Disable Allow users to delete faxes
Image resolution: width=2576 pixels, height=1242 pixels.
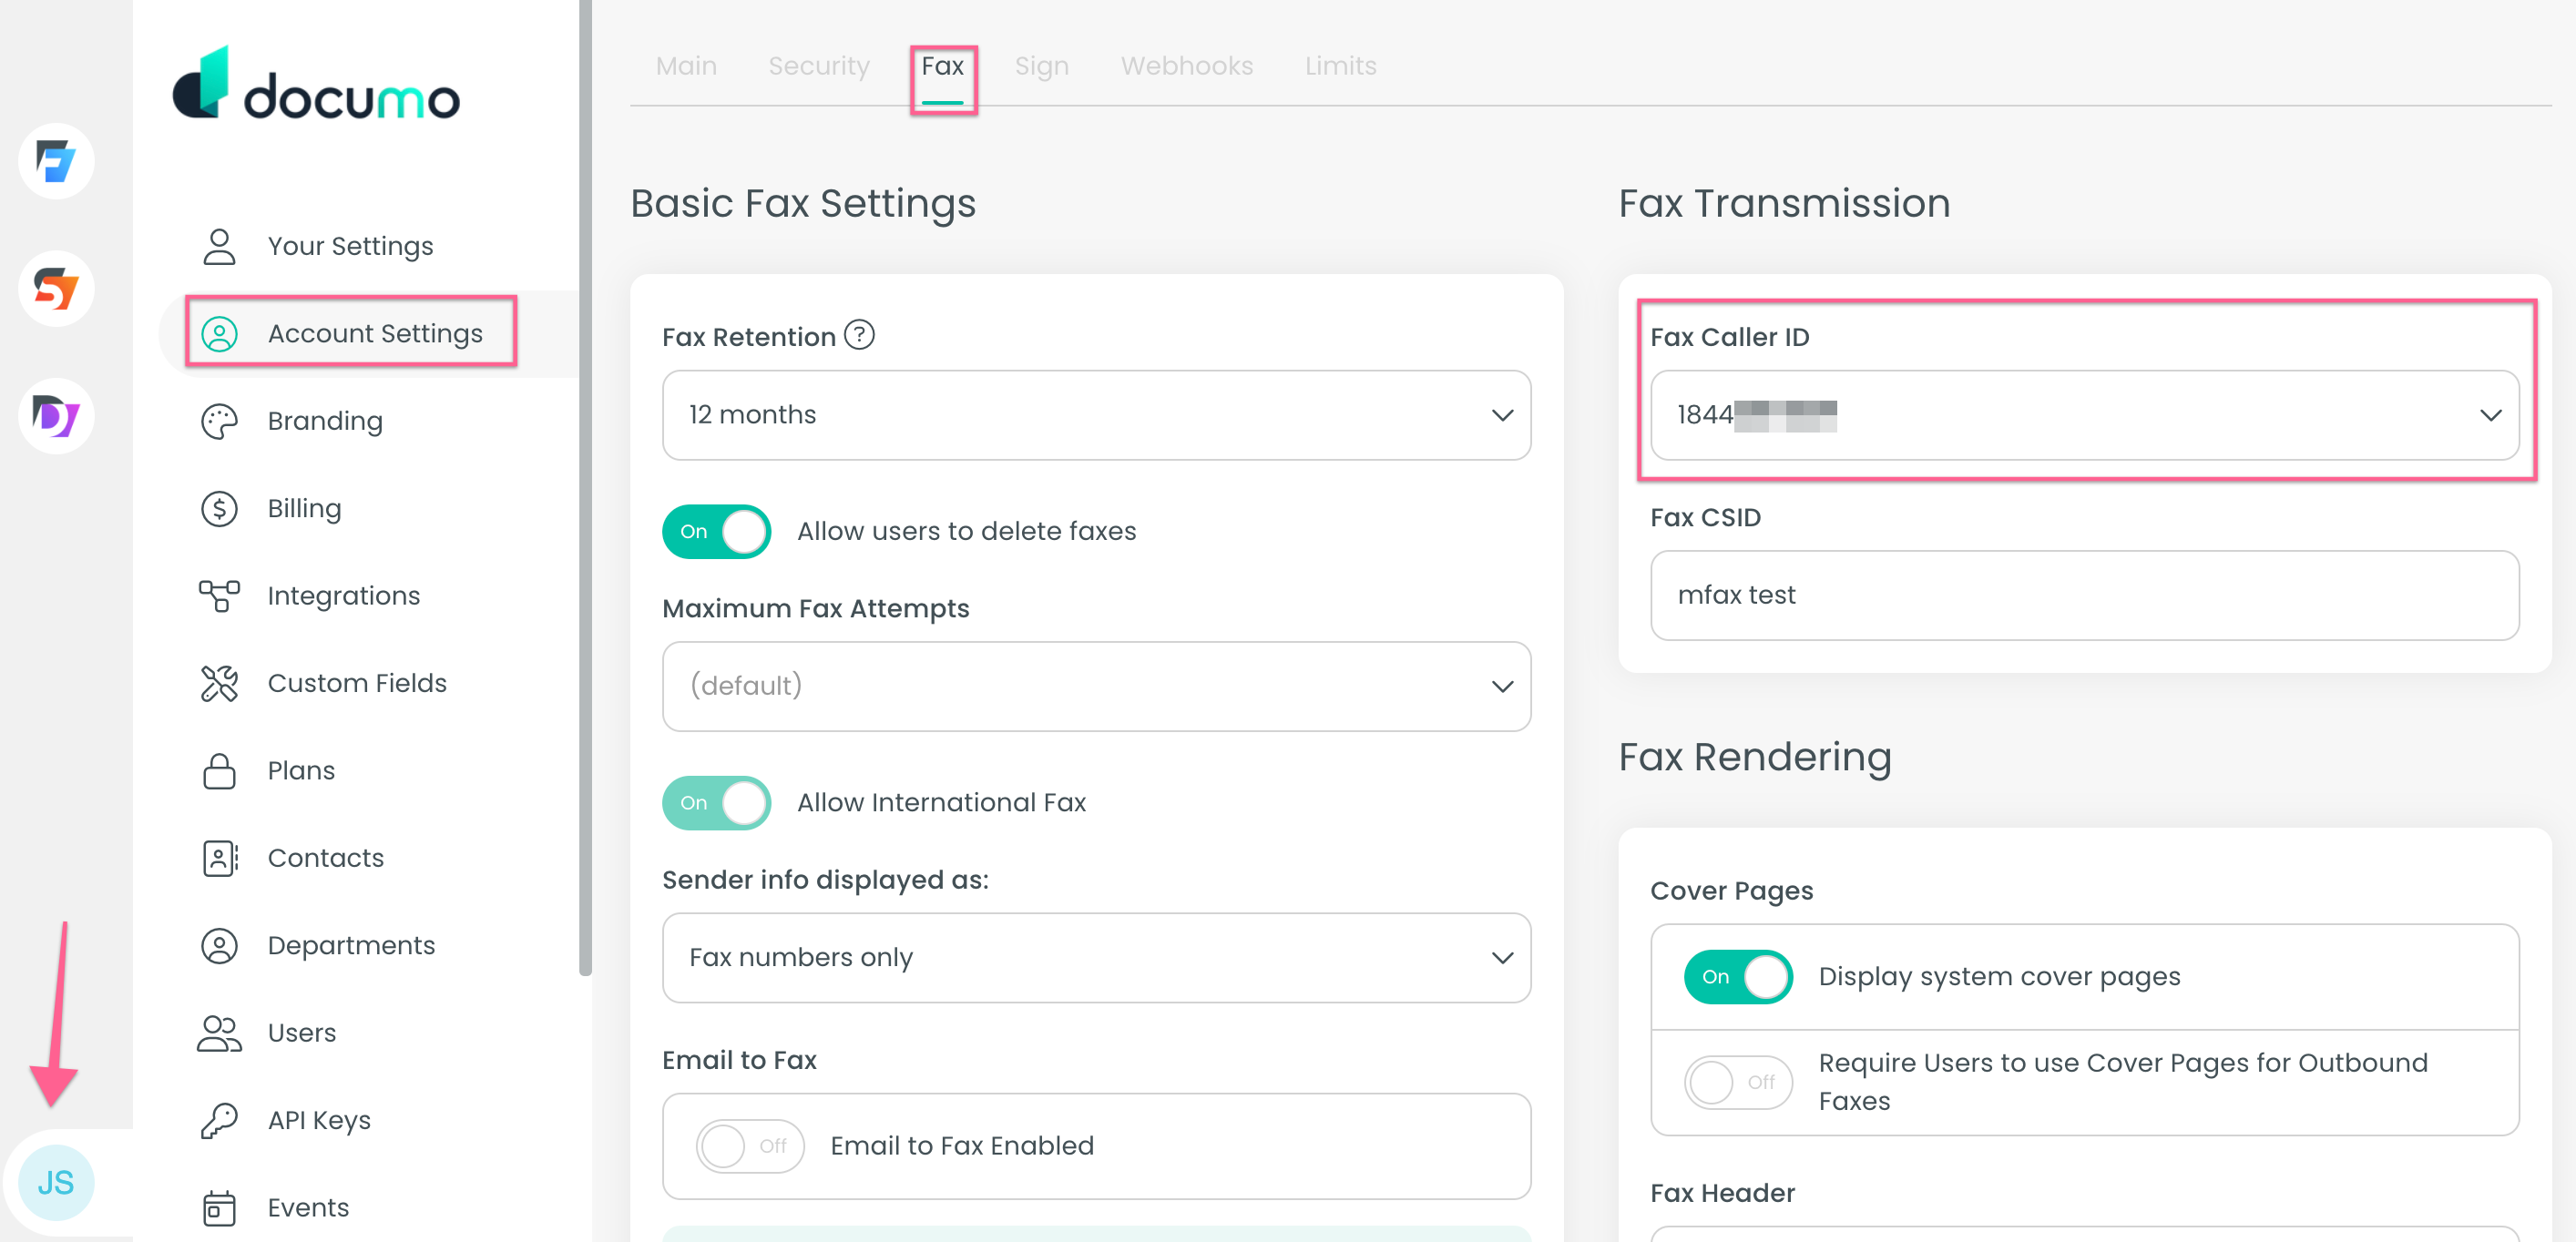coord(716,531)
